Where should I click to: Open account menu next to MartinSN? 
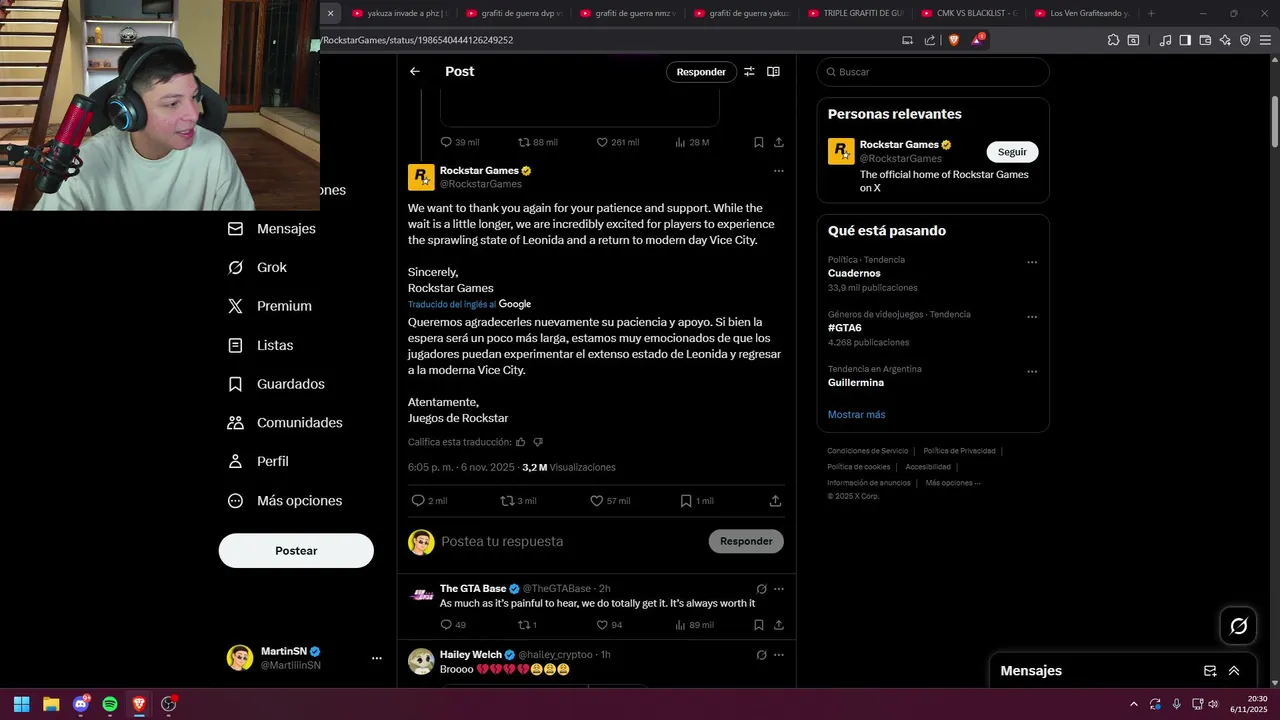377,658
